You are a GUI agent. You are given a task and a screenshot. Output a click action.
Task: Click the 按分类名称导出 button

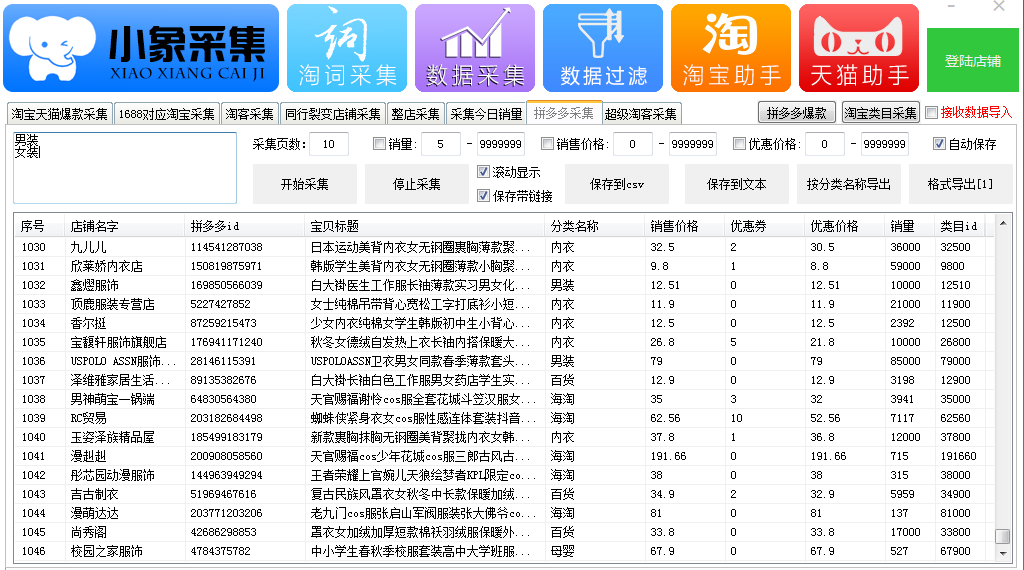point(849,184)
